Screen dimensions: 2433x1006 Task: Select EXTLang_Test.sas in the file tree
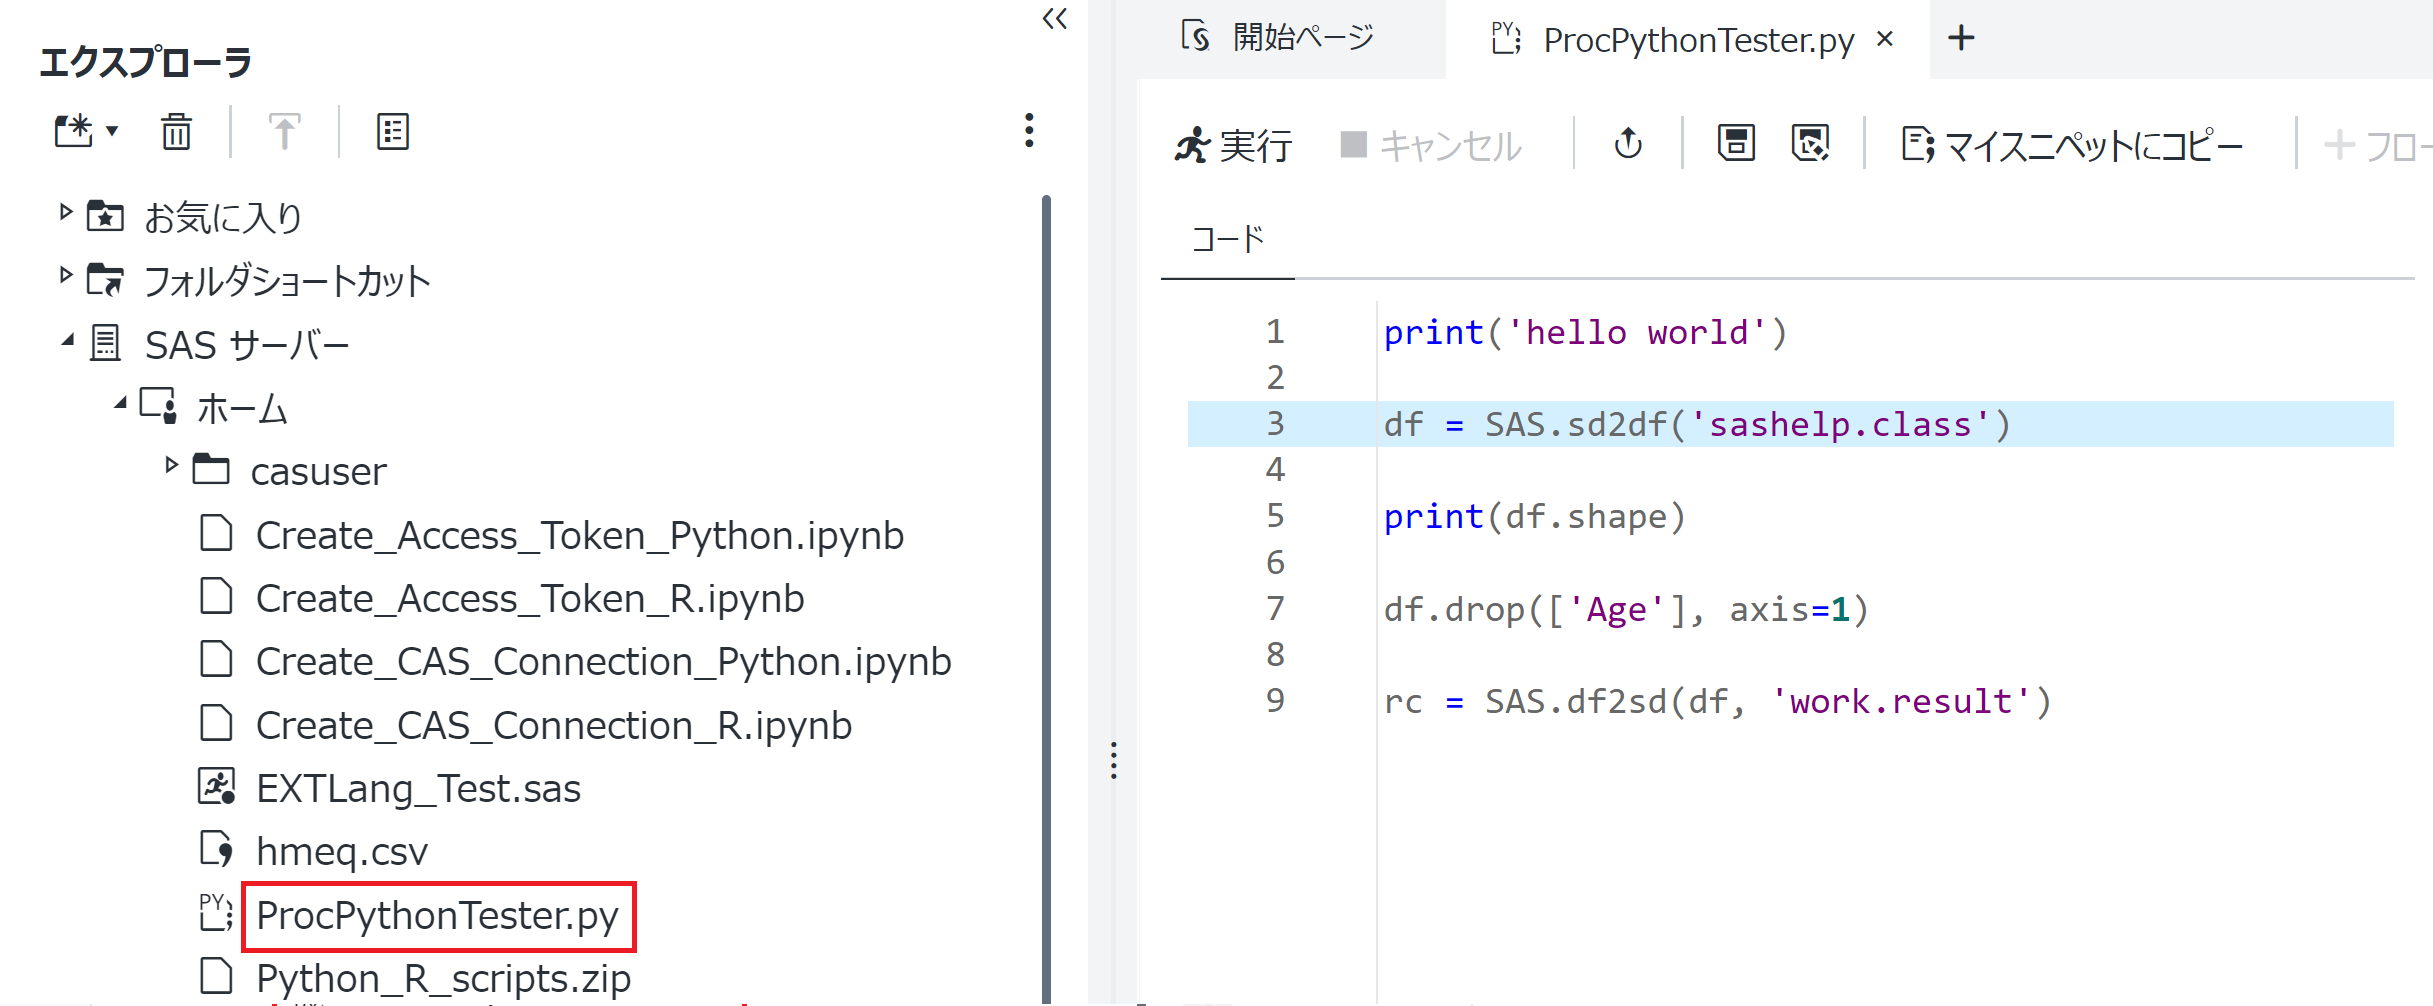pyautogui.click(x=418, y=789)
